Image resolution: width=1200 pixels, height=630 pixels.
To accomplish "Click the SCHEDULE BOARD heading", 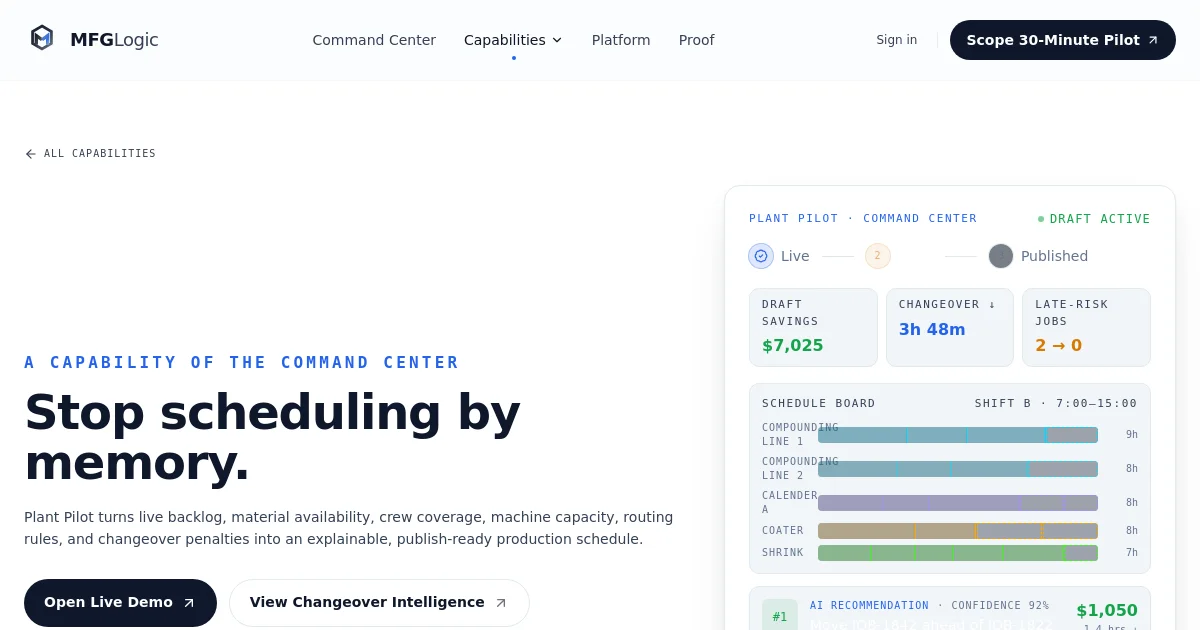I will point(819,404).
